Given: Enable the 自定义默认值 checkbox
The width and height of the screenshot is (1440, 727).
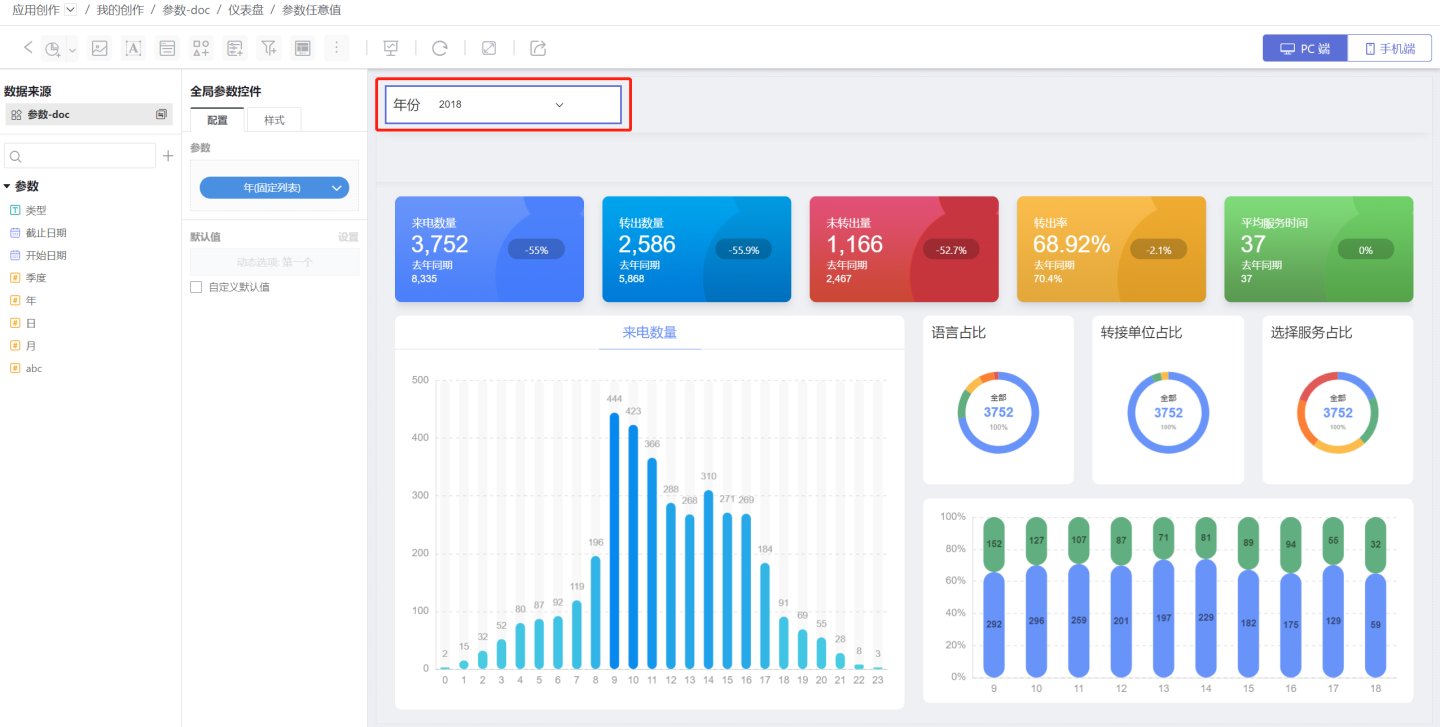Looking at the screenshot, I should click(x=196, y=287).
